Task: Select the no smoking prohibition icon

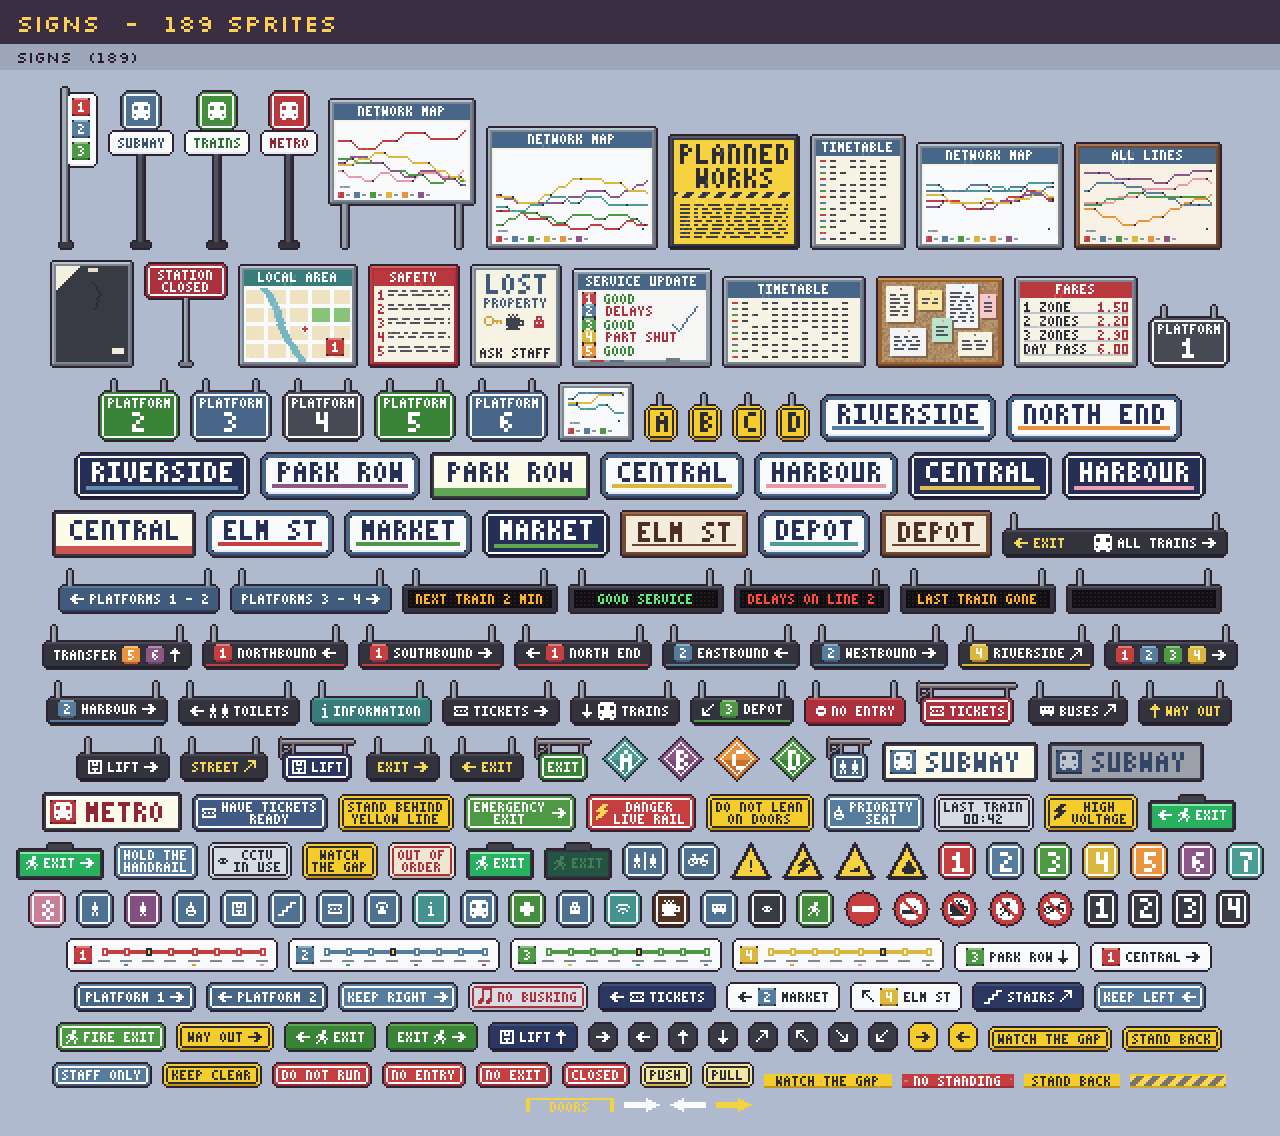Action: click(910, 909)
